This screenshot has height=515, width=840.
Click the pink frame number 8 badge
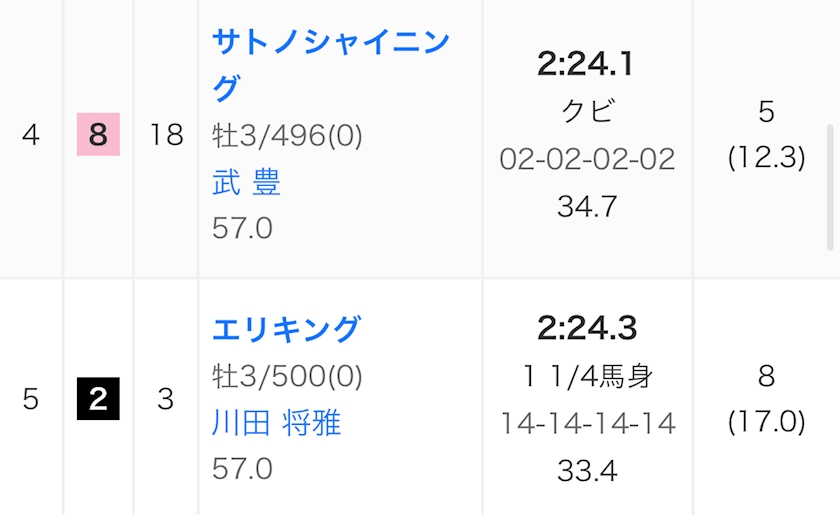point(98,135)
